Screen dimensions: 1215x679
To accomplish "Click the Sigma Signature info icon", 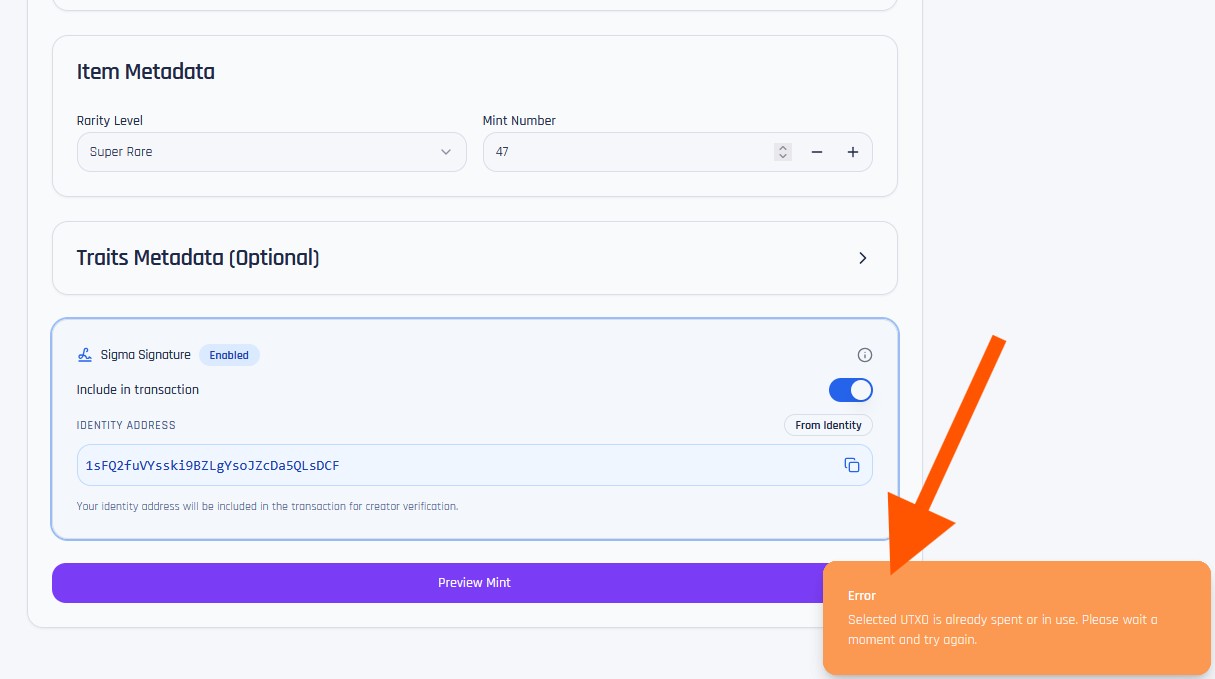I will click(x=865, y=355).
